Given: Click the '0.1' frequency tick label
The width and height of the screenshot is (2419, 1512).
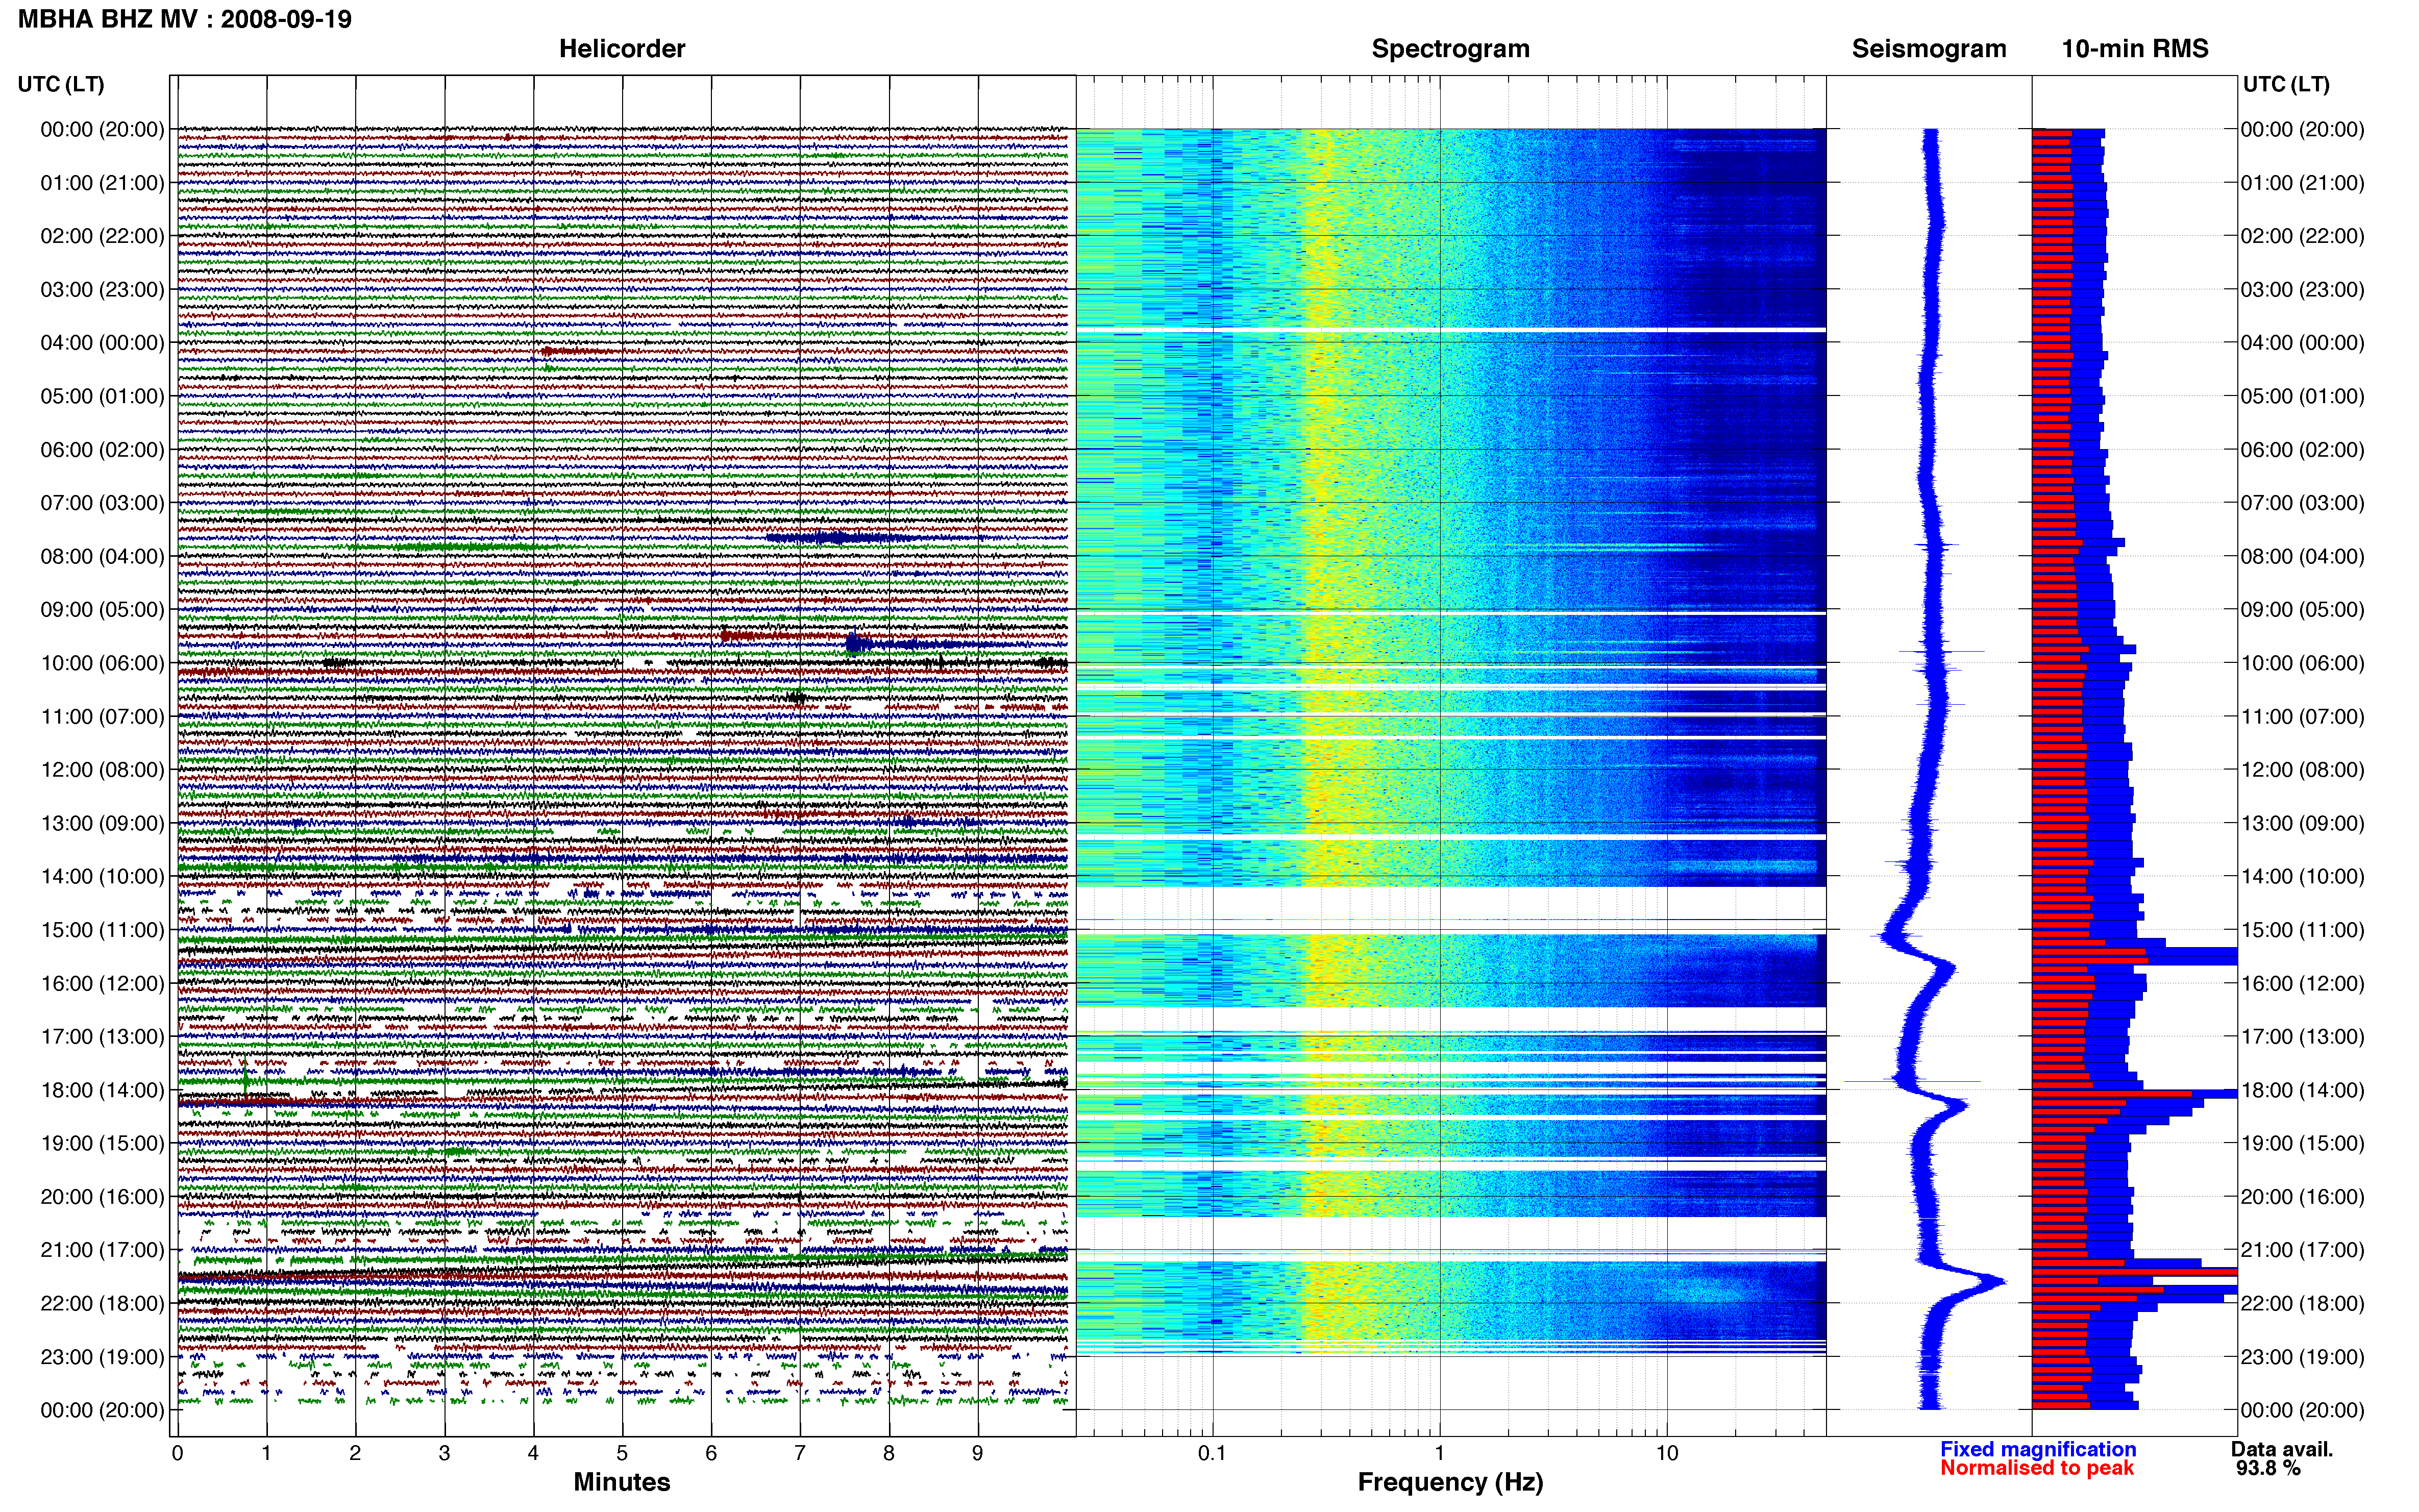Looking at the screenshot, I should point(1212,1453).
